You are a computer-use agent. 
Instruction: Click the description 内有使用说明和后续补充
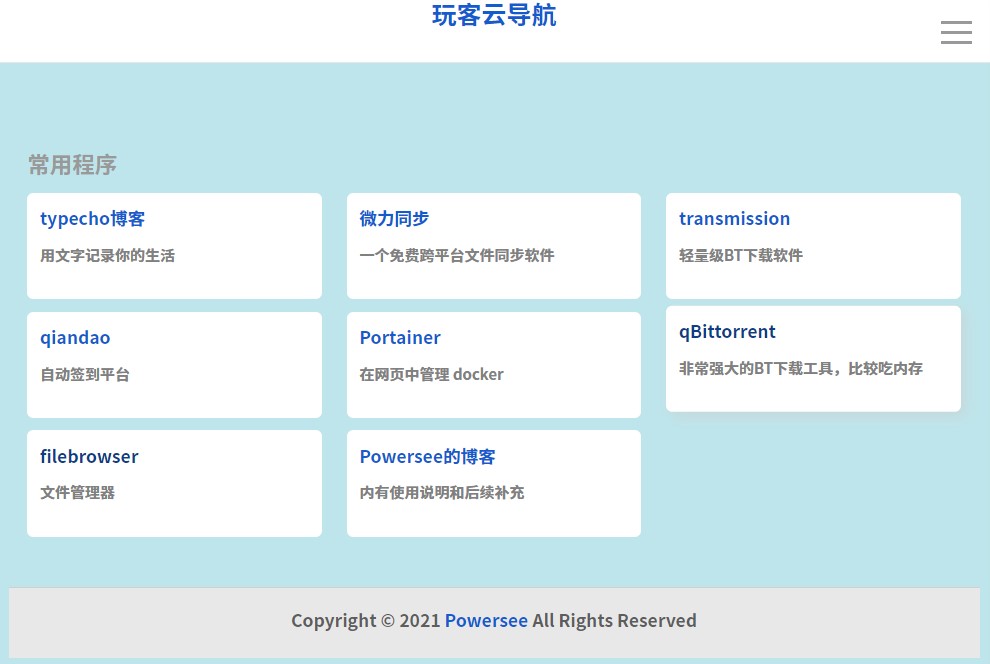coord(442,493)
